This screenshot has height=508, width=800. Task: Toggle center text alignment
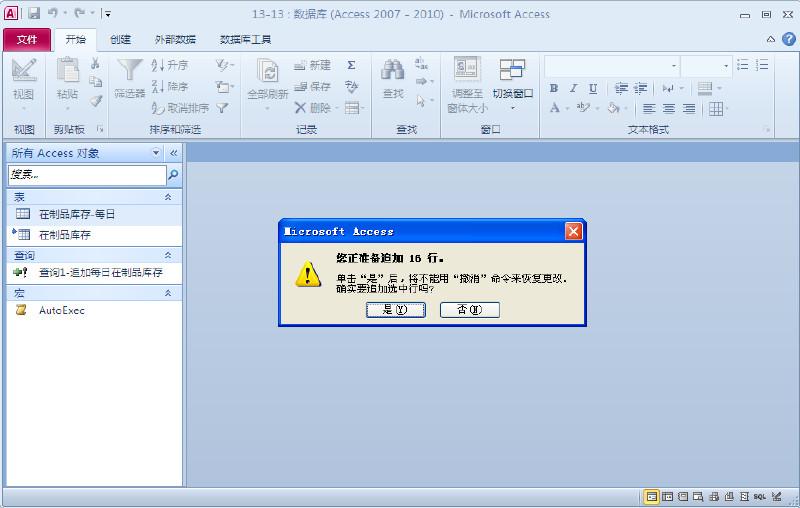coord(669,108)
